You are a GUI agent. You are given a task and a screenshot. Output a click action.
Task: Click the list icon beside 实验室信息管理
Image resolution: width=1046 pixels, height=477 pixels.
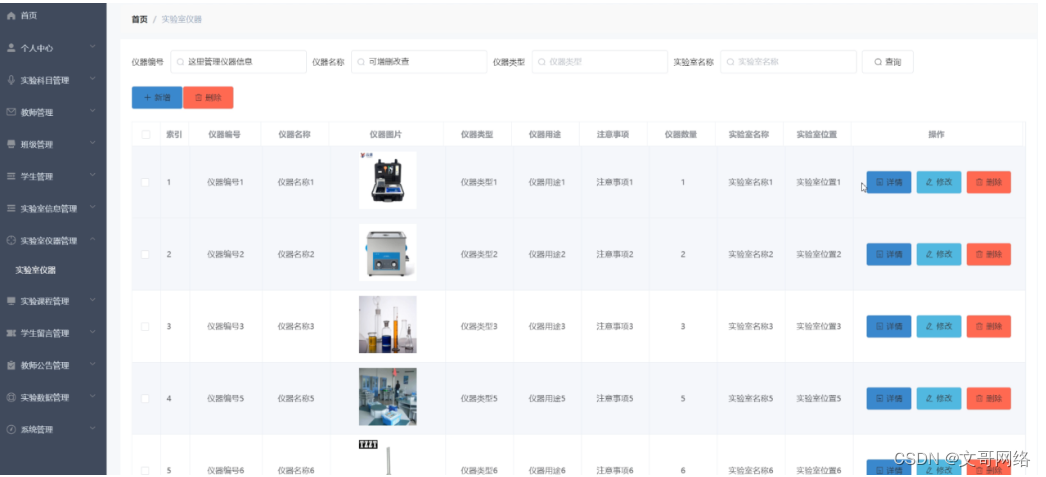(11, 208)
